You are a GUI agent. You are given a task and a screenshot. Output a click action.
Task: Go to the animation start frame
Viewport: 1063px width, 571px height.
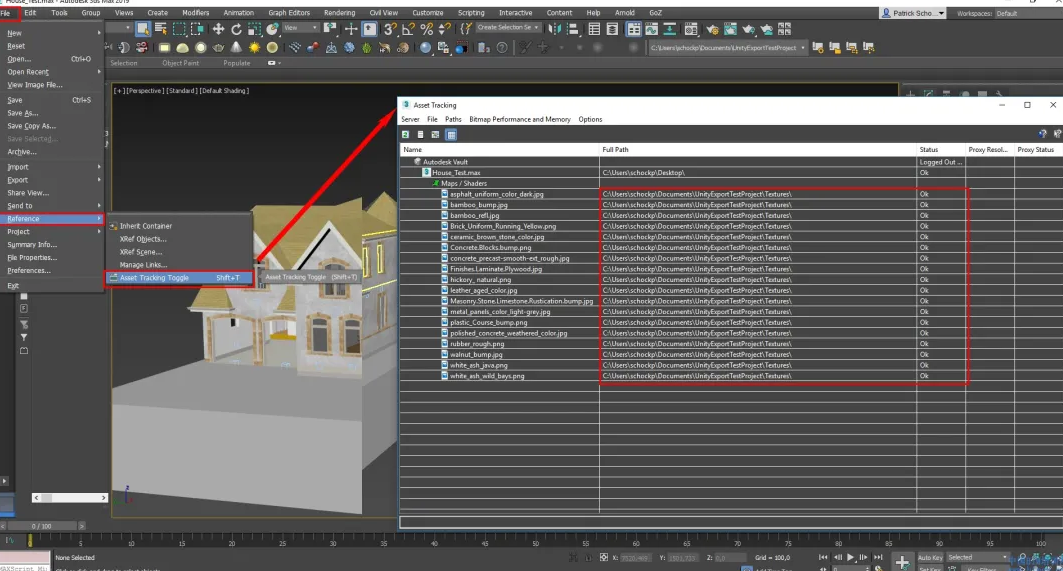(823, 557)
